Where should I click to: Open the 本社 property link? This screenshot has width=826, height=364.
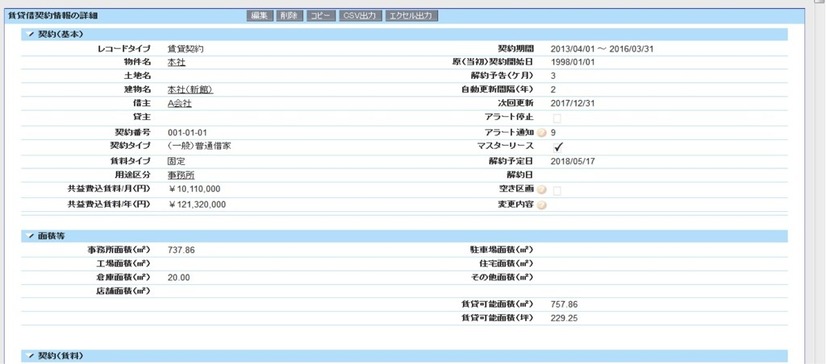[x=176, y=62]
